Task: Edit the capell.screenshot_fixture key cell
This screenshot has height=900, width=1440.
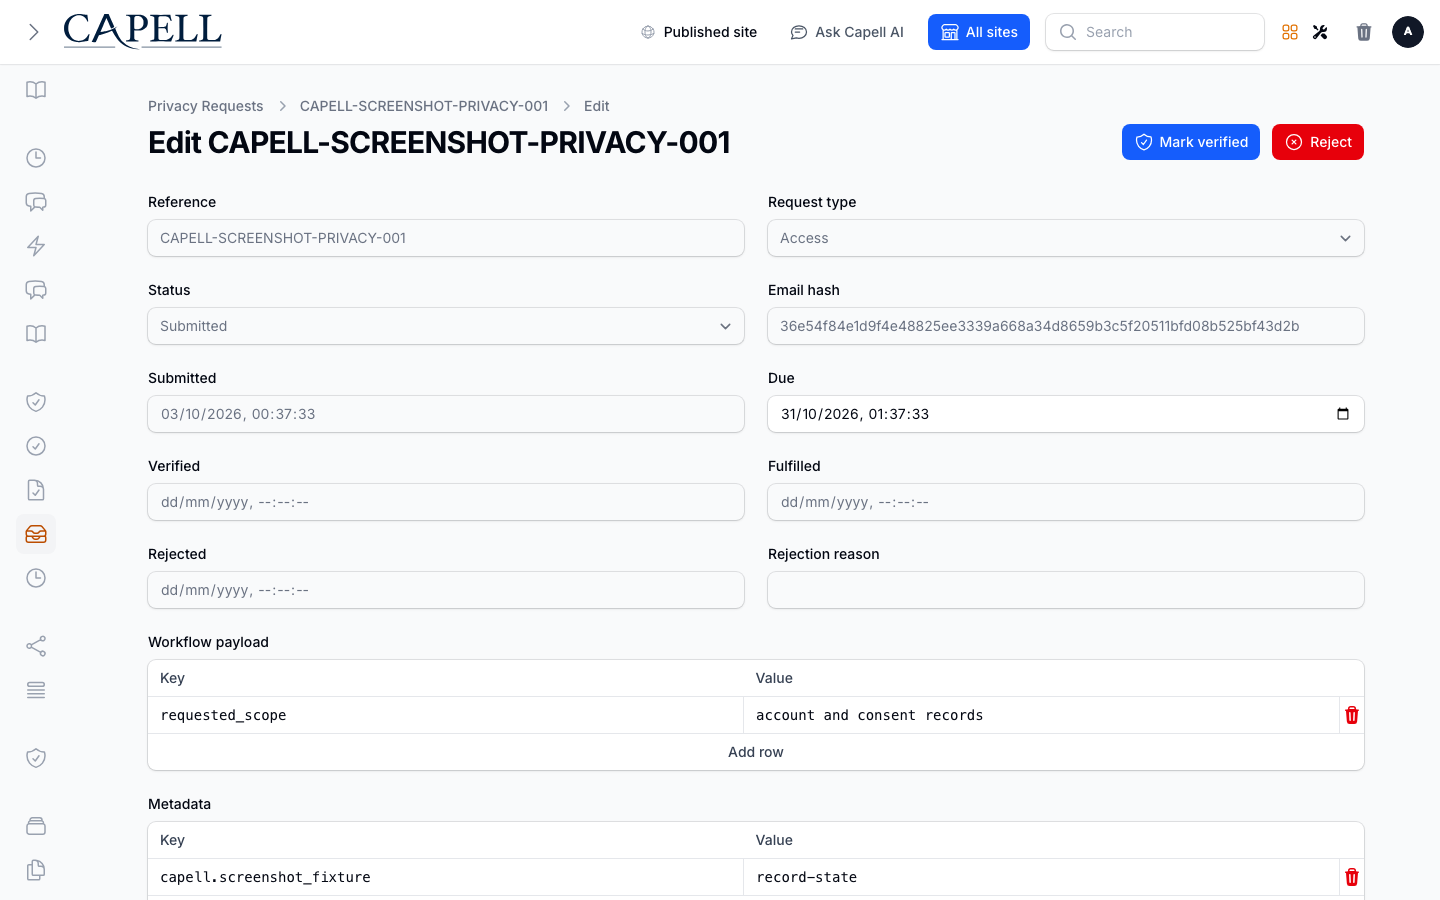Action: [446, 877]
